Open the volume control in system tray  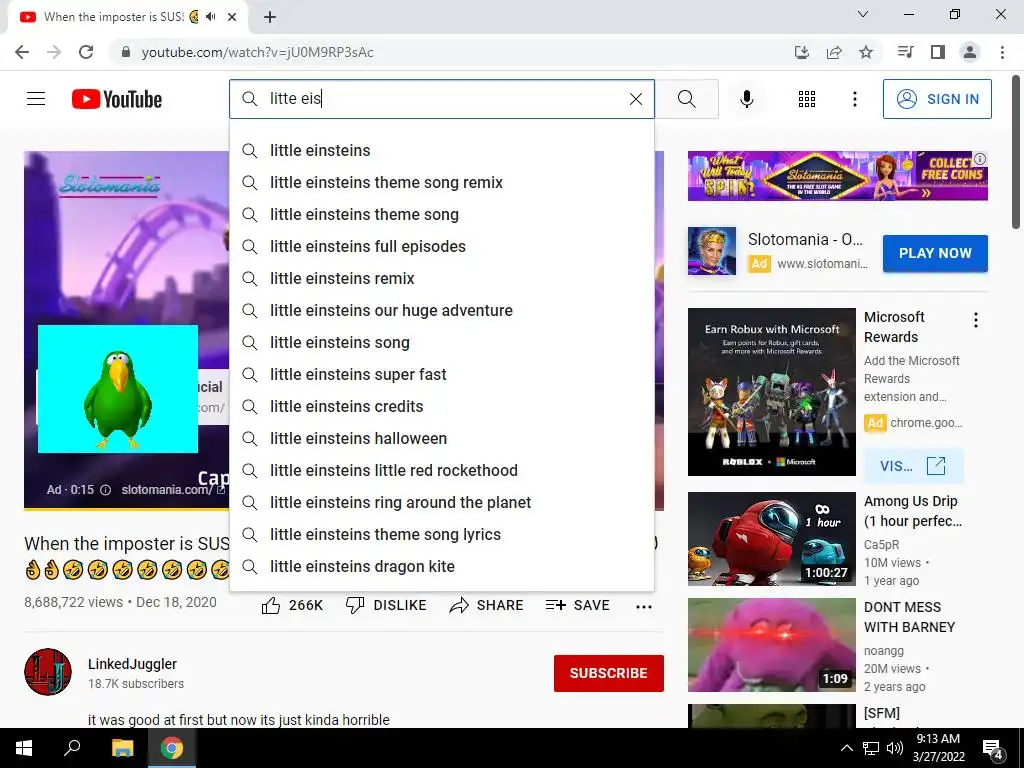pos(895,748)
